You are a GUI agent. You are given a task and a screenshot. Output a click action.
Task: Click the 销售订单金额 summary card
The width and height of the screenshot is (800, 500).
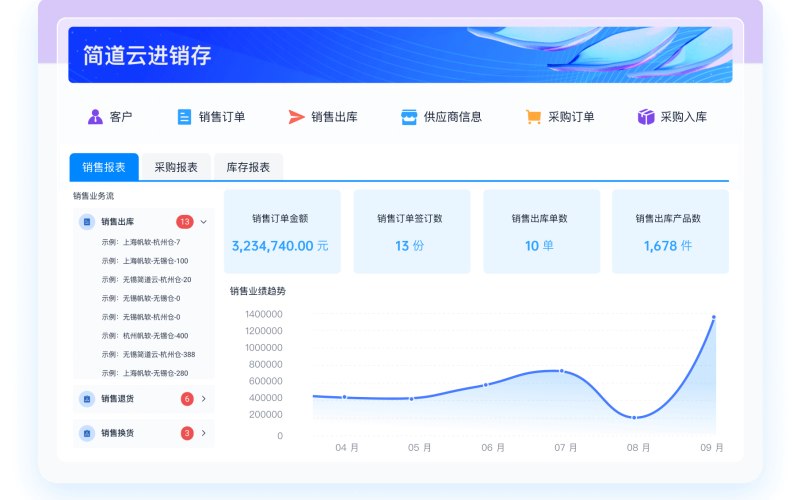(282, 232)
